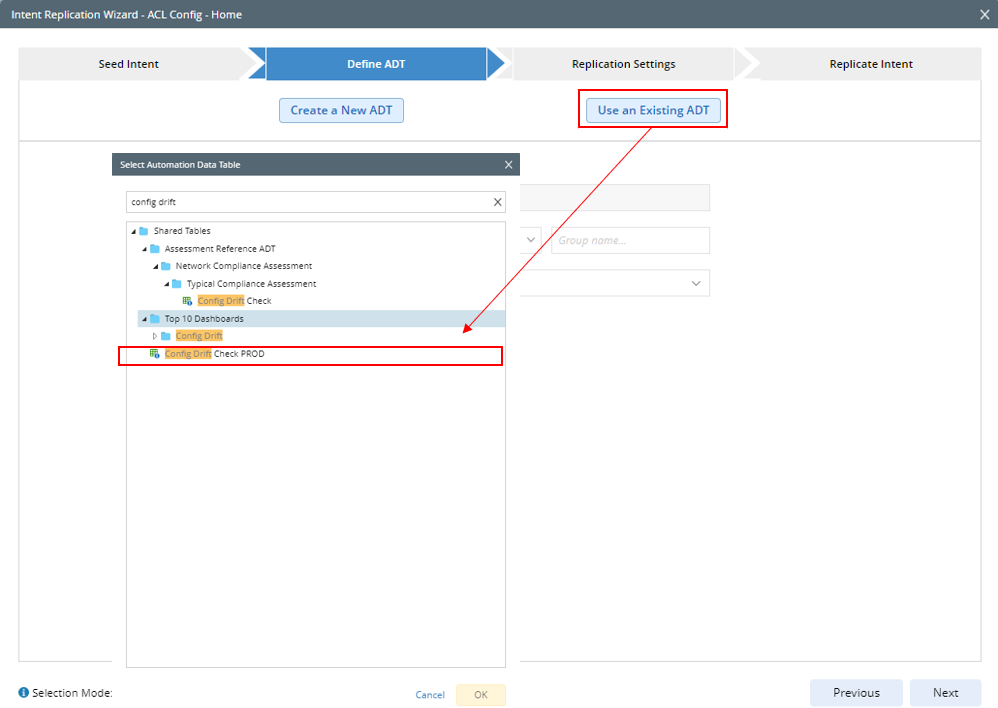Click the Config Drift folder icon
This screenshot has height=708, width=998.
(165, 336)
